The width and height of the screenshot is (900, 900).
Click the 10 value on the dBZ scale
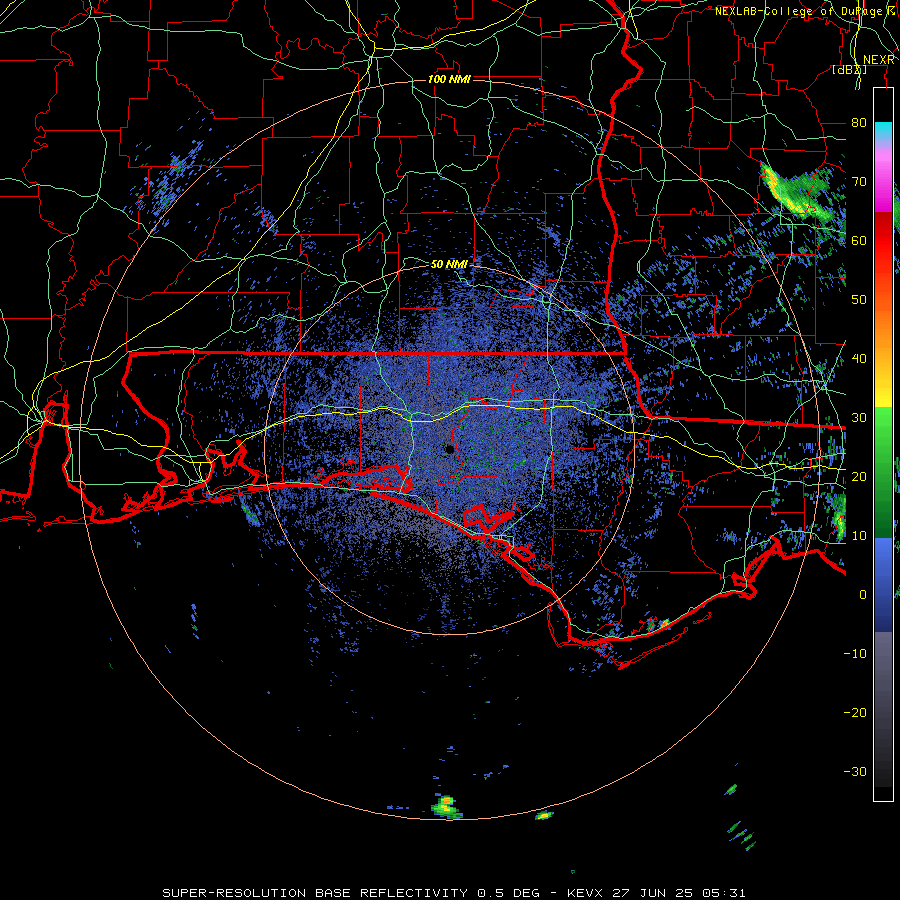coord(859,536)
